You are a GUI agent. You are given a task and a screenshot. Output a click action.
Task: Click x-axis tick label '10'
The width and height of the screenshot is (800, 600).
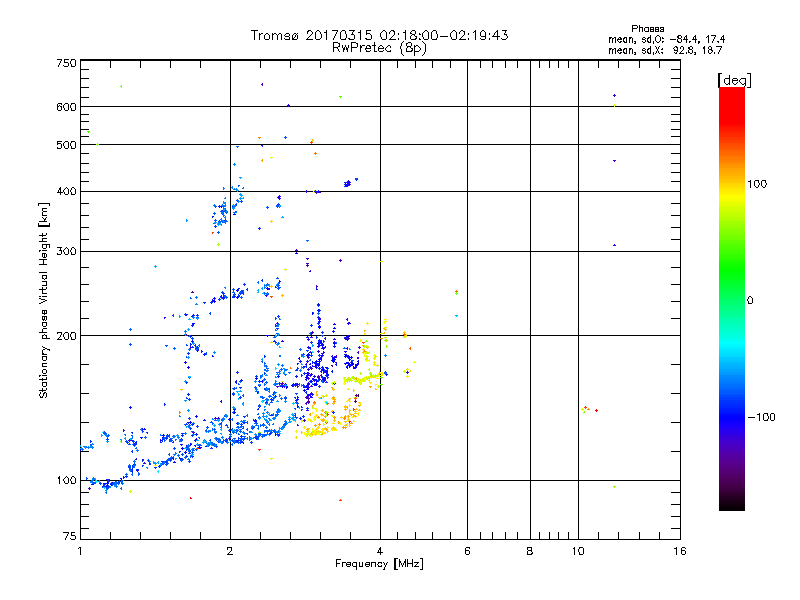coord(578,551)
